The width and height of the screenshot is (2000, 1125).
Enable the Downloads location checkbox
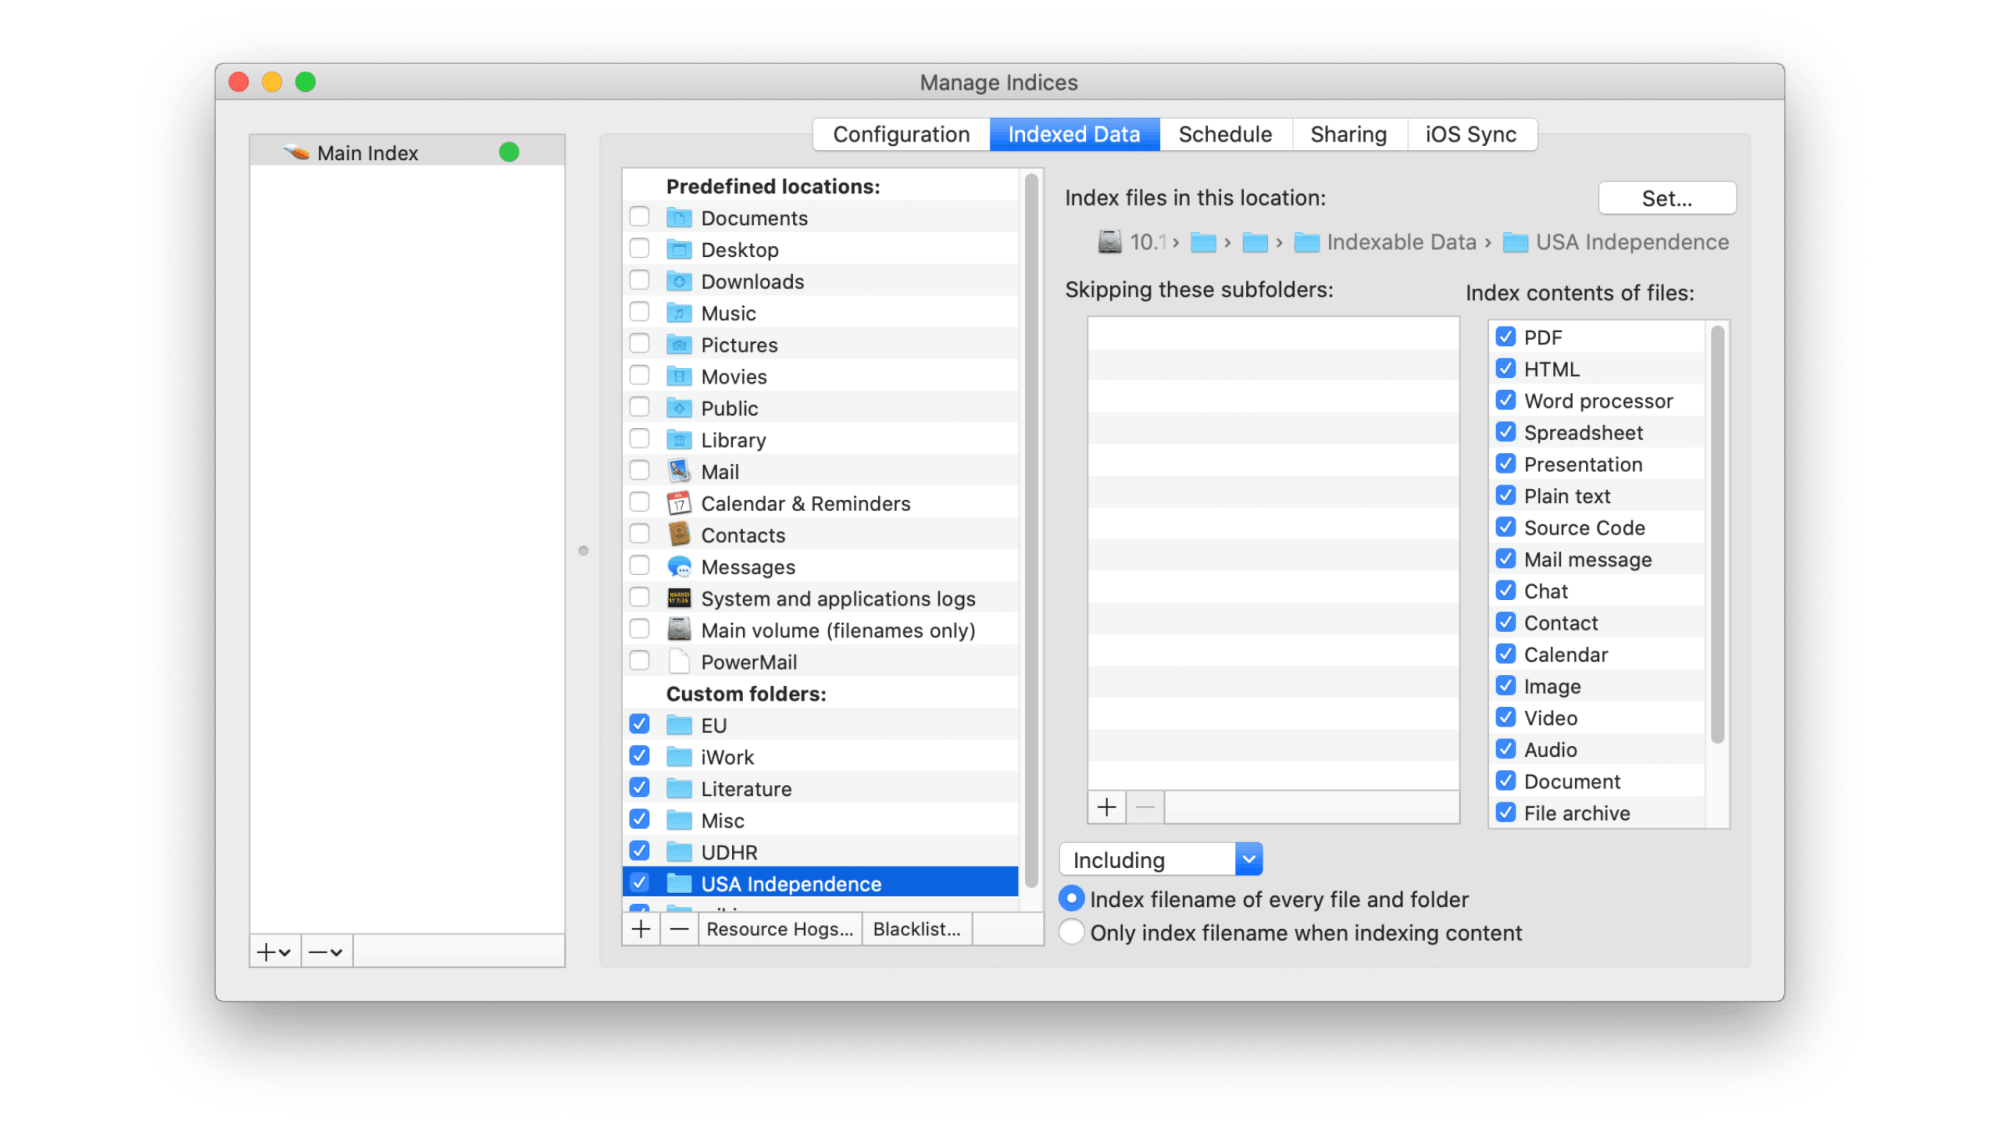640,281
